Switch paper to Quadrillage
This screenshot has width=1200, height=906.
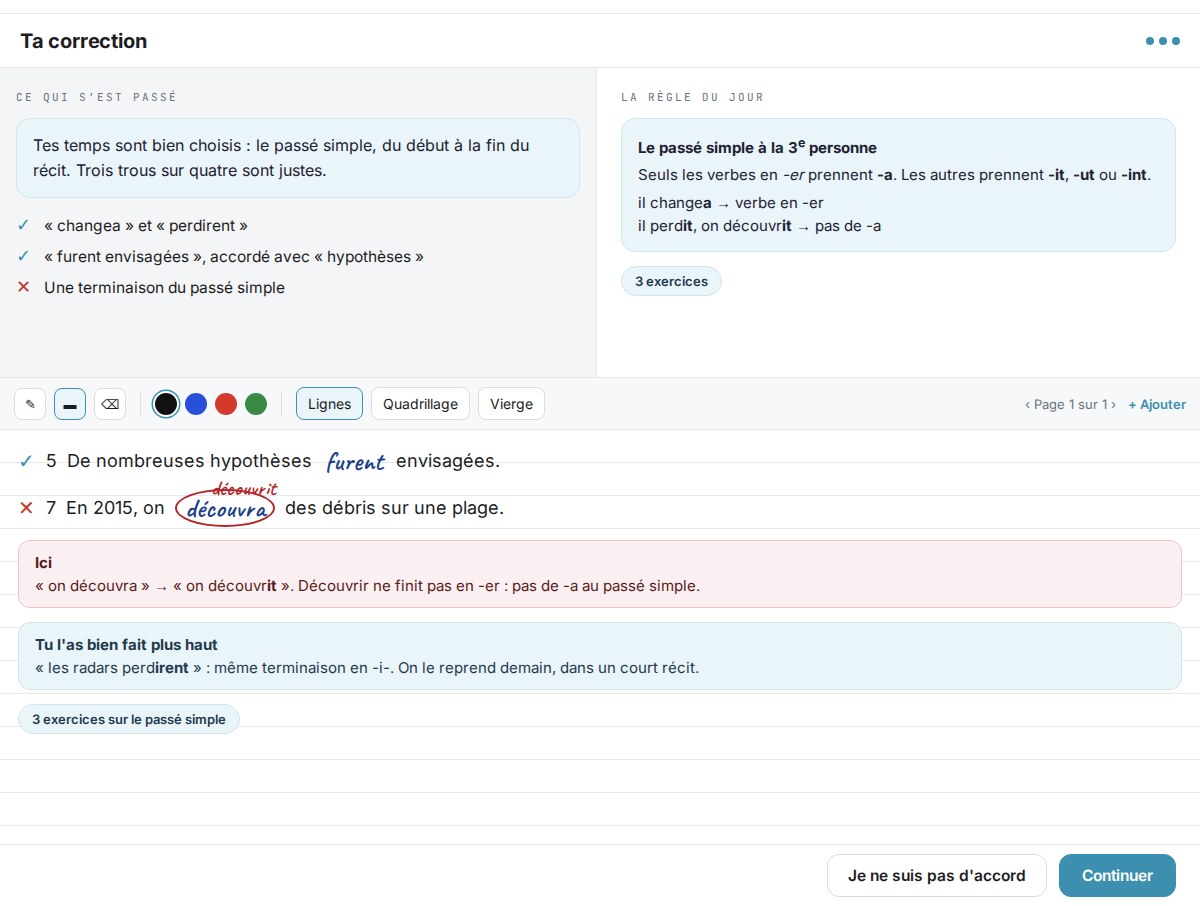(x=420, y=404)
